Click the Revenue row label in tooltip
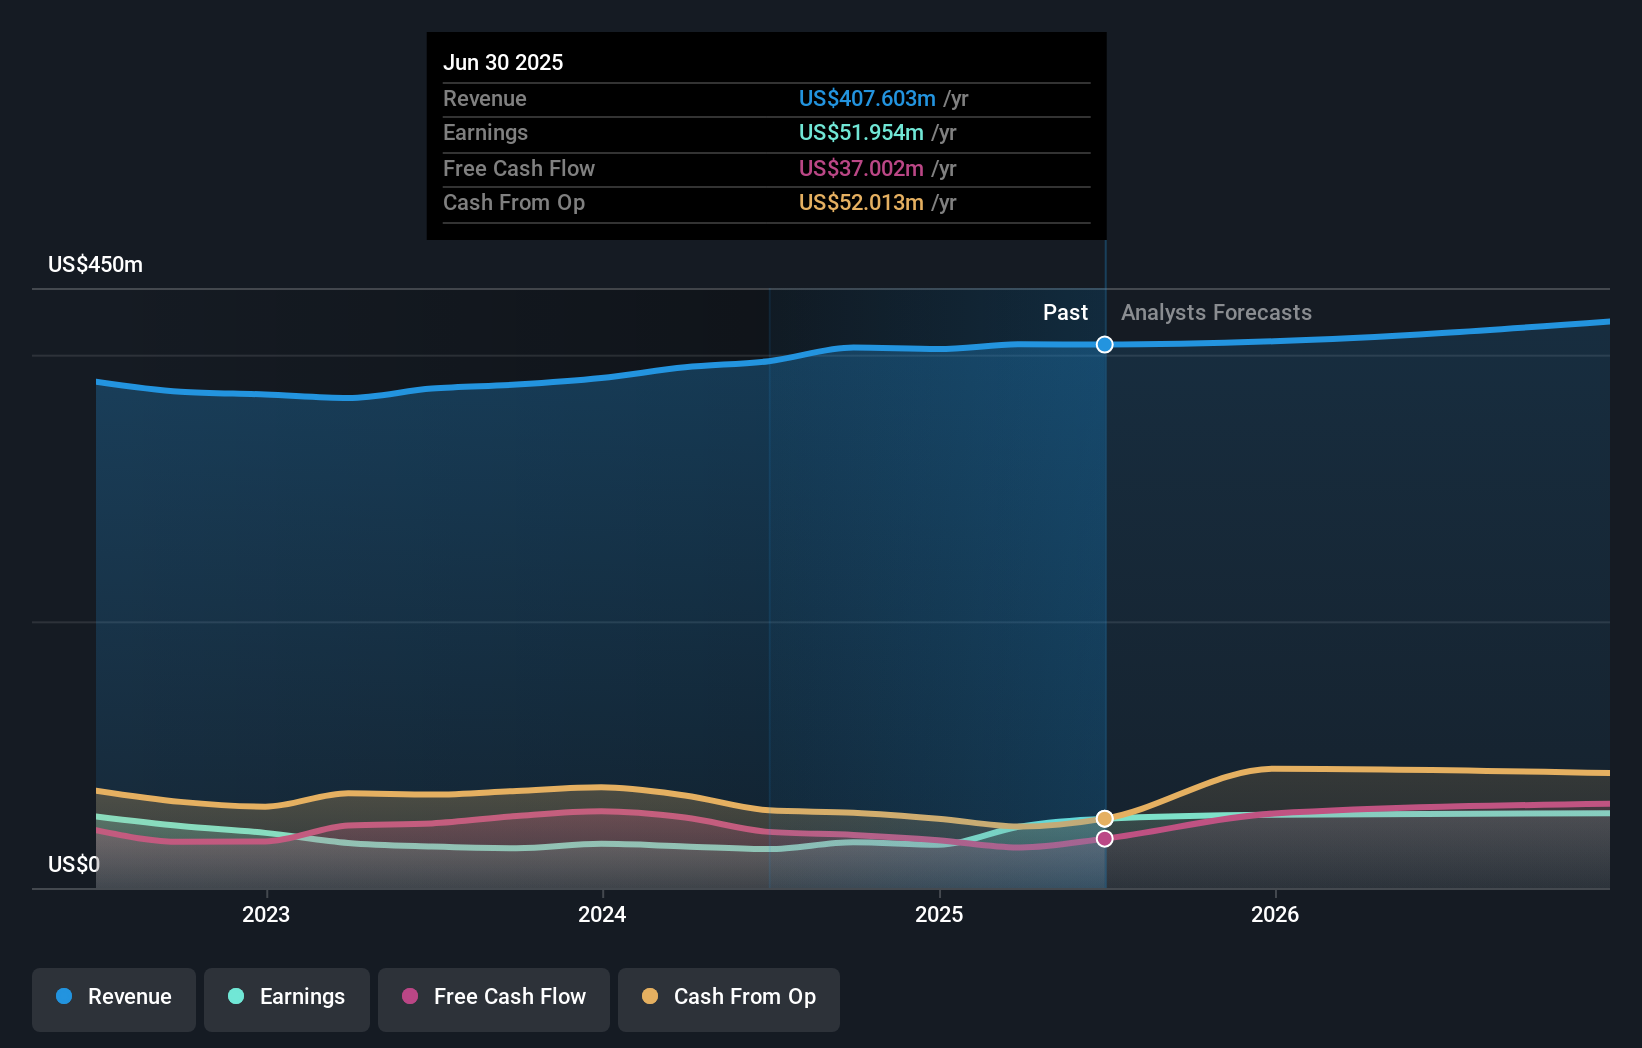This screenshot has height=1048, width=1642. pyautogui.click(x=484, y=98)
